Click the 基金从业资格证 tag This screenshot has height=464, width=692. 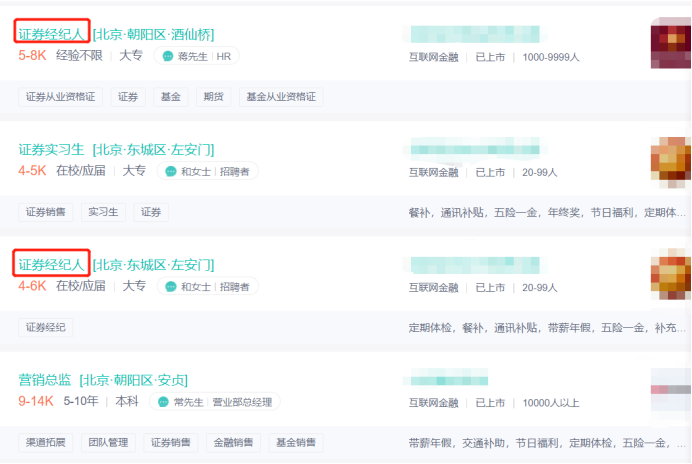click(x=281, y=97)
